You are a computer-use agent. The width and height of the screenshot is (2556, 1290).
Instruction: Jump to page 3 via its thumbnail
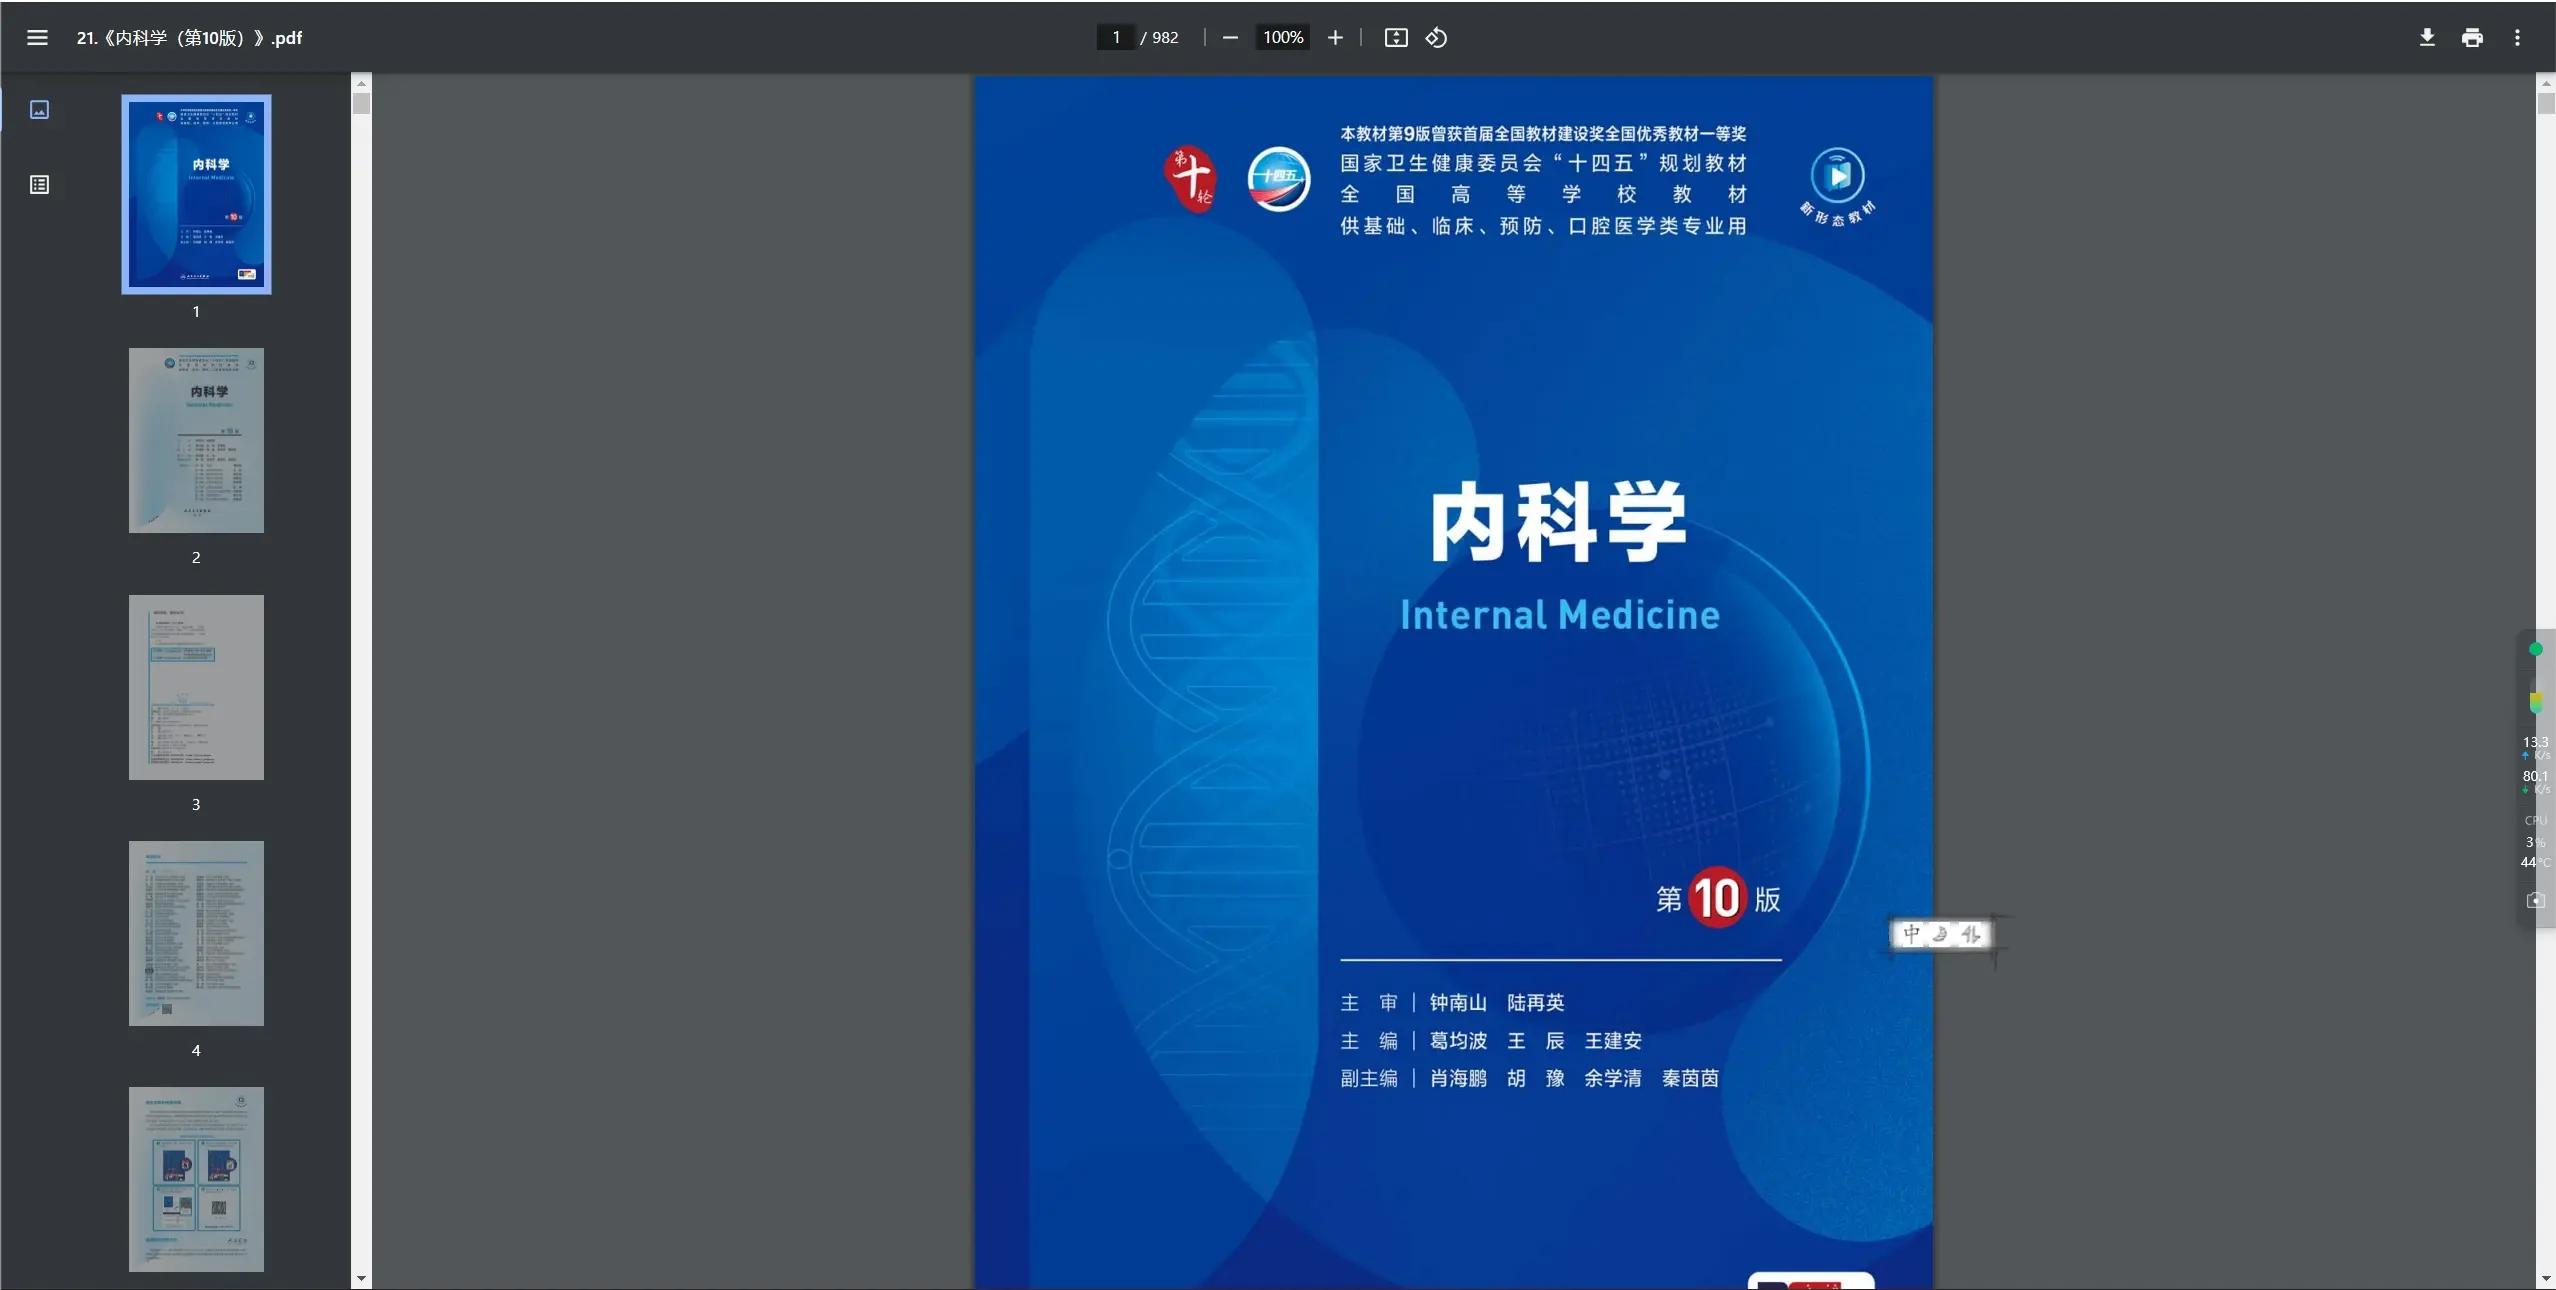point(196,687)
